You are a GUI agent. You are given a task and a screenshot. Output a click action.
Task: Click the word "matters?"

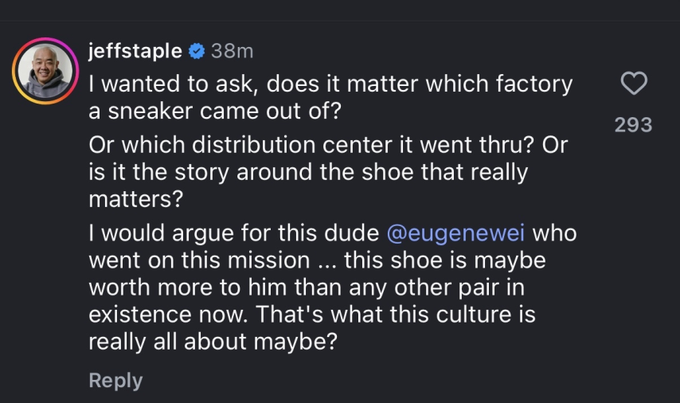pos(135,199)
